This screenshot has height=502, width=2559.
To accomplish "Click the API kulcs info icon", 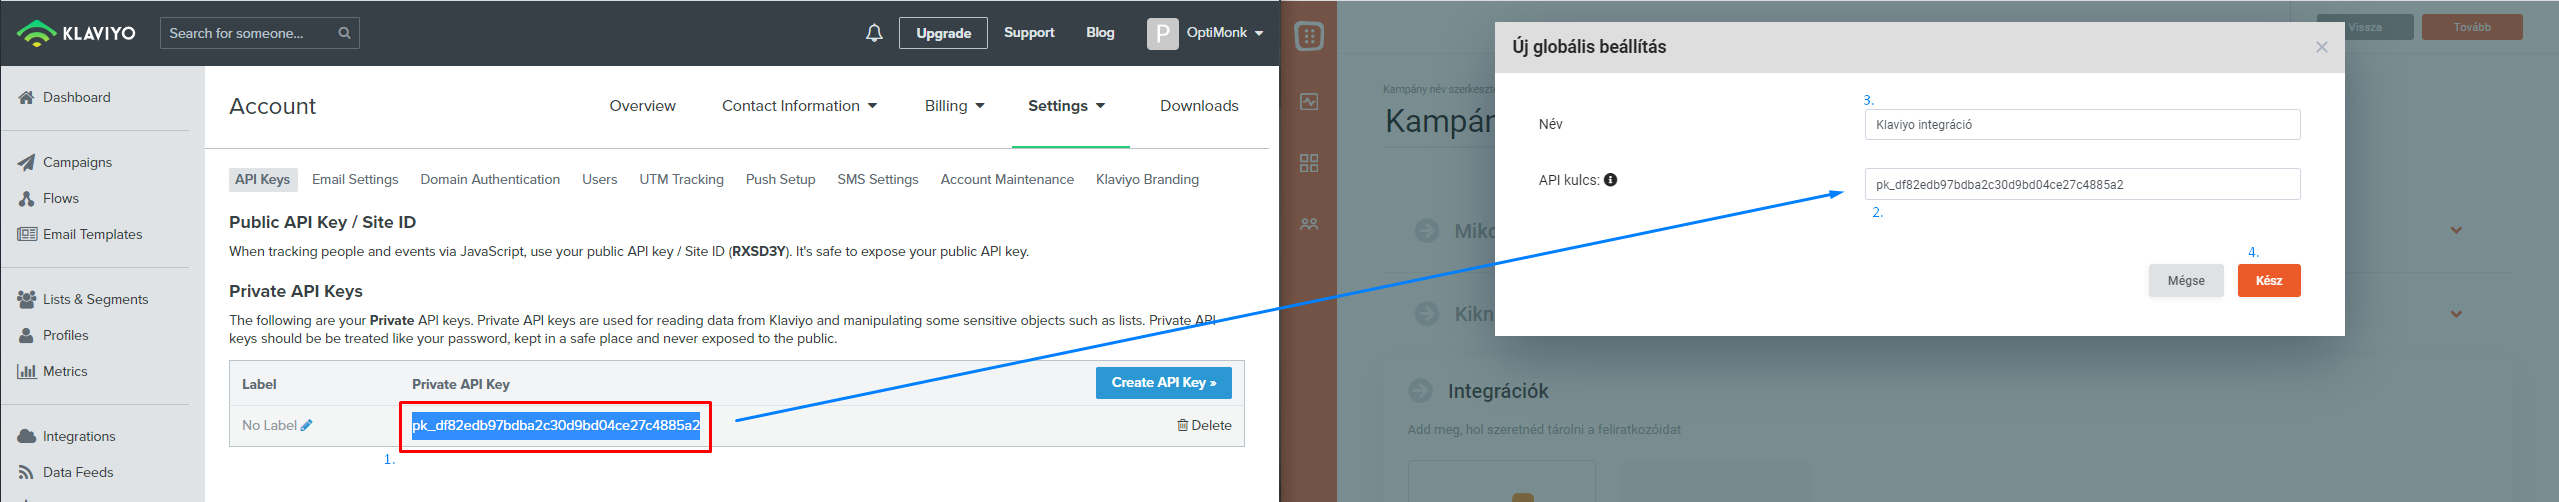I will (x=1610, y=180).
